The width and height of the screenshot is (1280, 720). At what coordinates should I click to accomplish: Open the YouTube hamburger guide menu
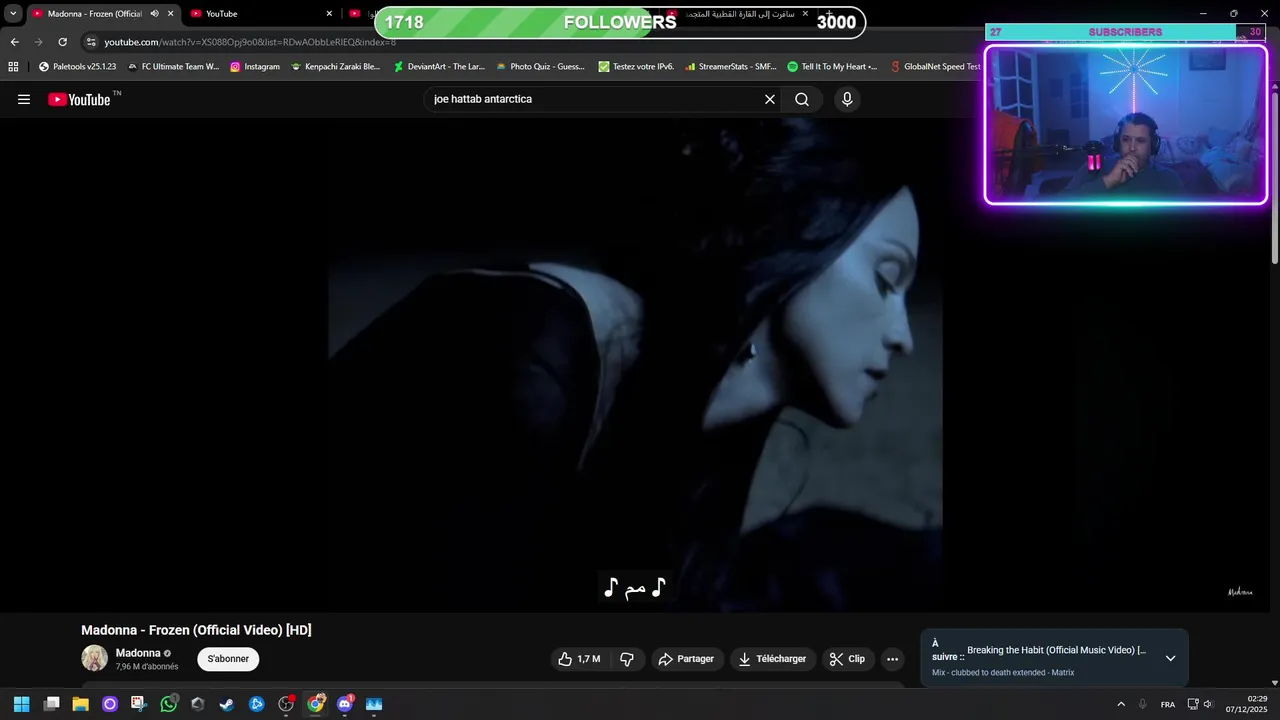click(24, 99)
